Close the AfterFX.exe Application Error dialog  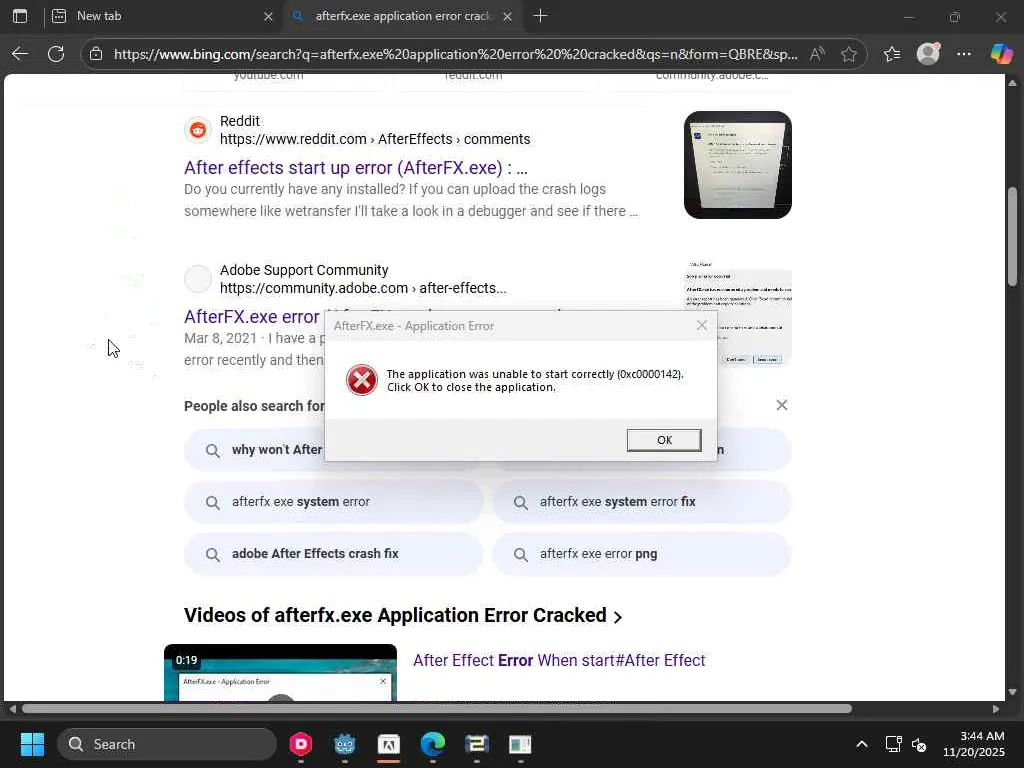(701, 325)
